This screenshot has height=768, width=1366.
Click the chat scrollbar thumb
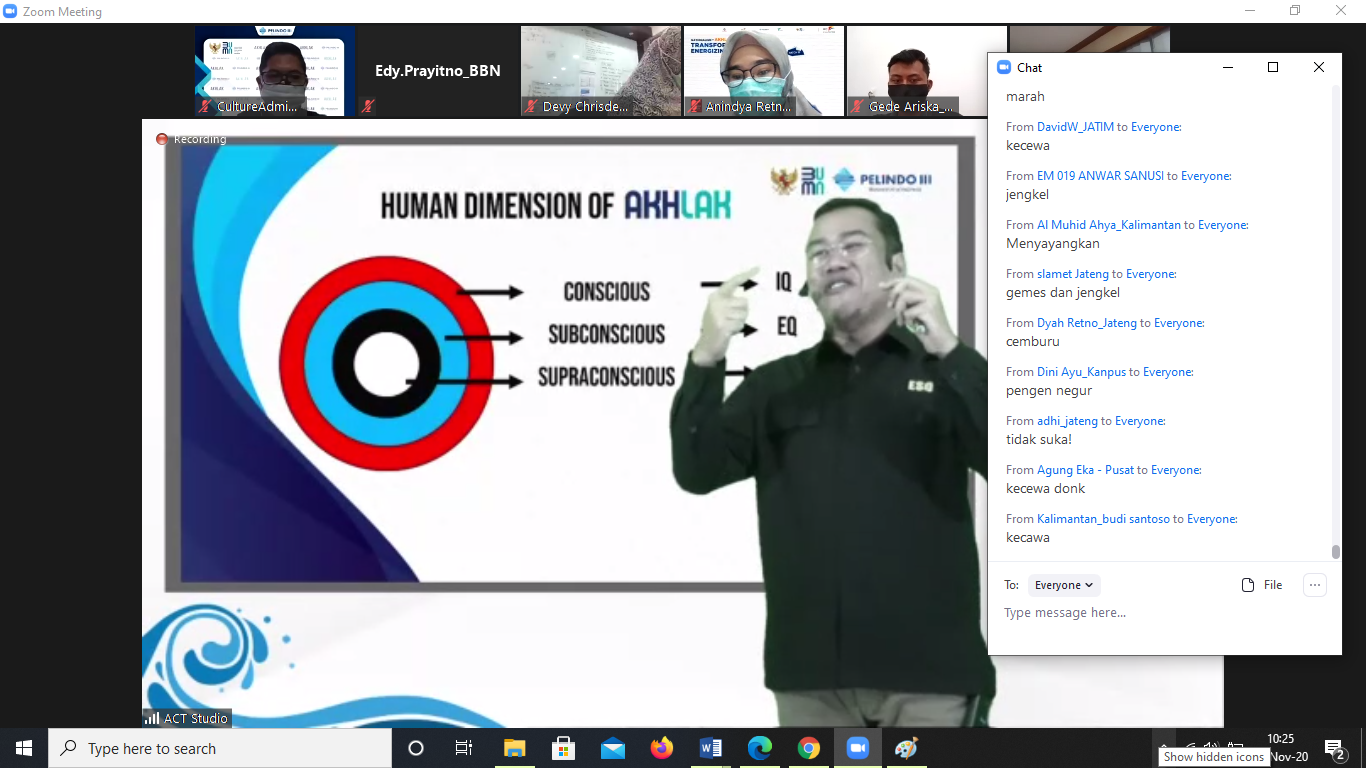(1335, 551)
